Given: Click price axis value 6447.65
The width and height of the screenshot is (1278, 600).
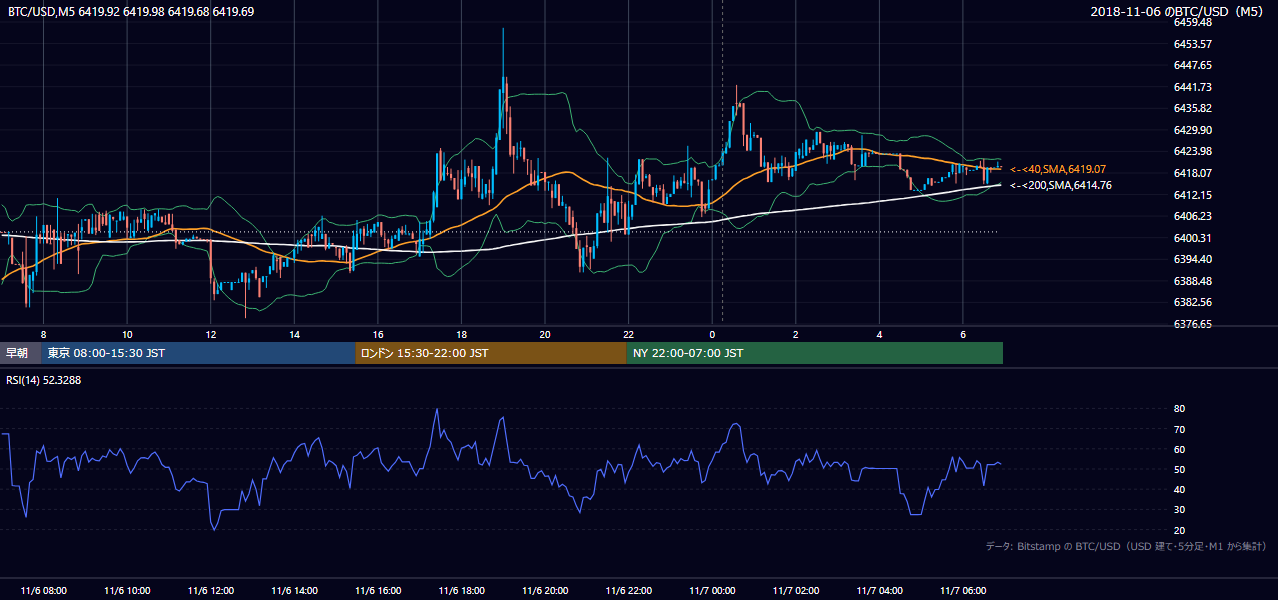Looking at the screenshot, I should (x=1192, y=65).
